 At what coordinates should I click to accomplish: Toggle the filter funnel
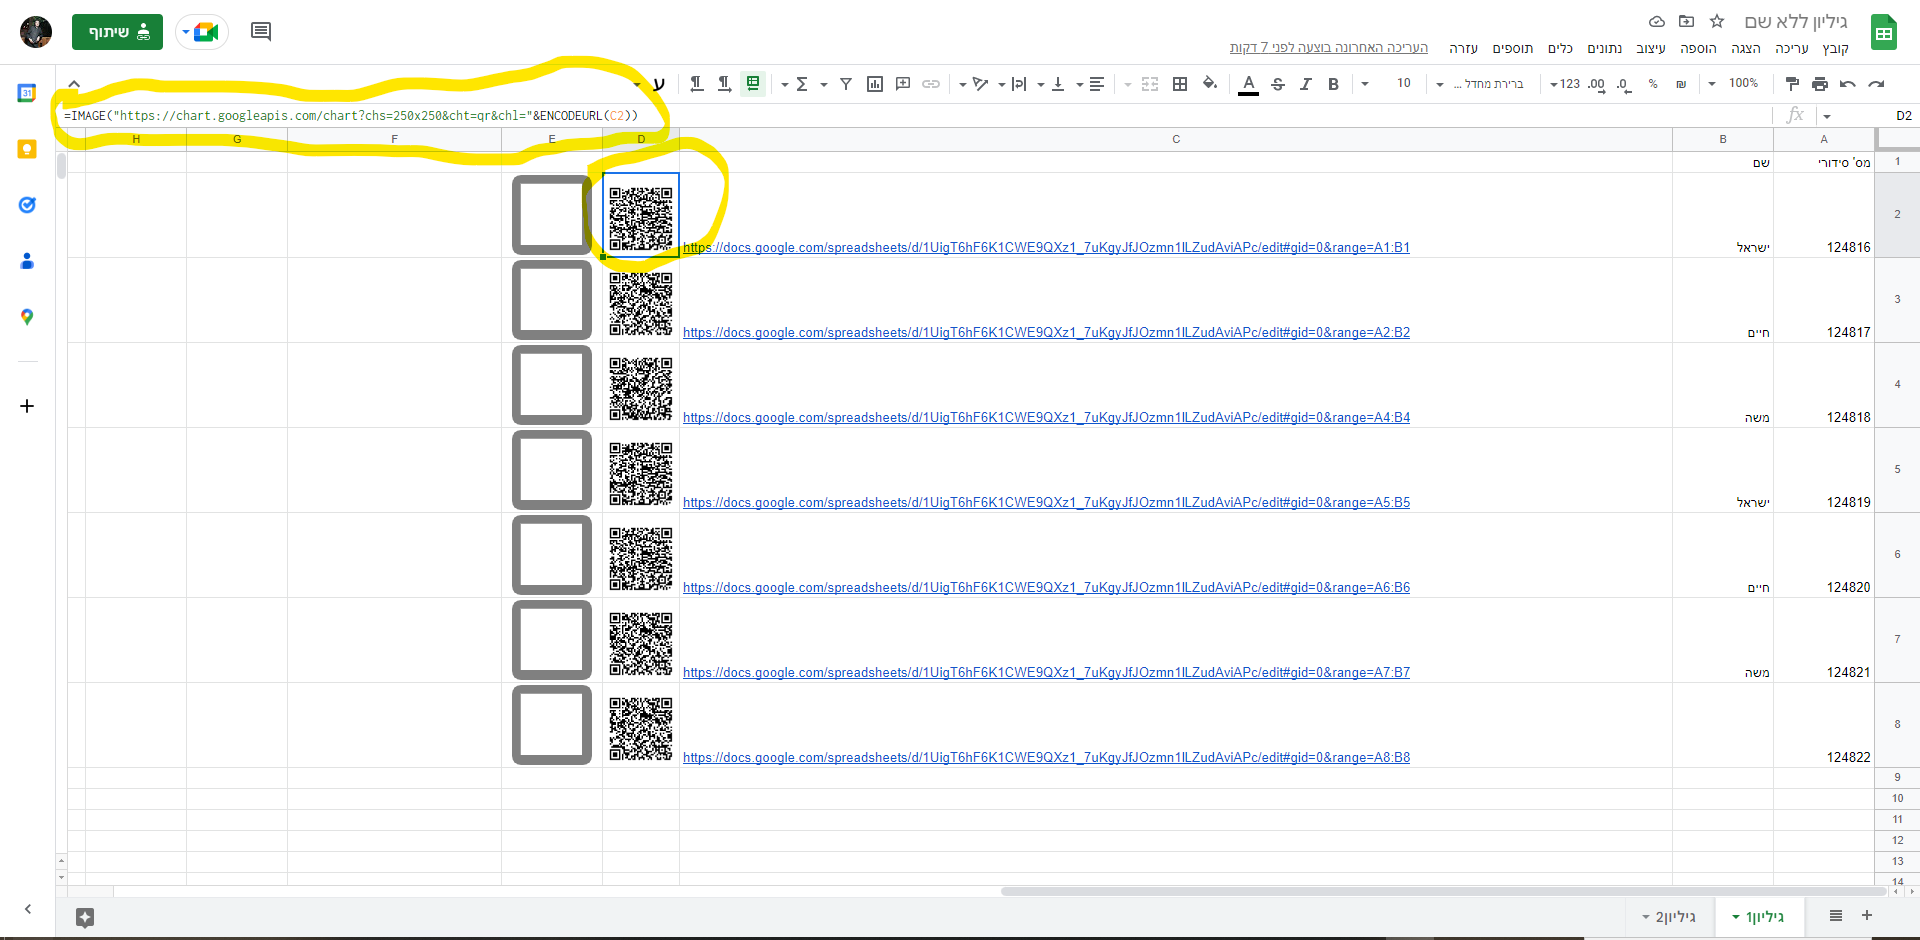point(846,84)
